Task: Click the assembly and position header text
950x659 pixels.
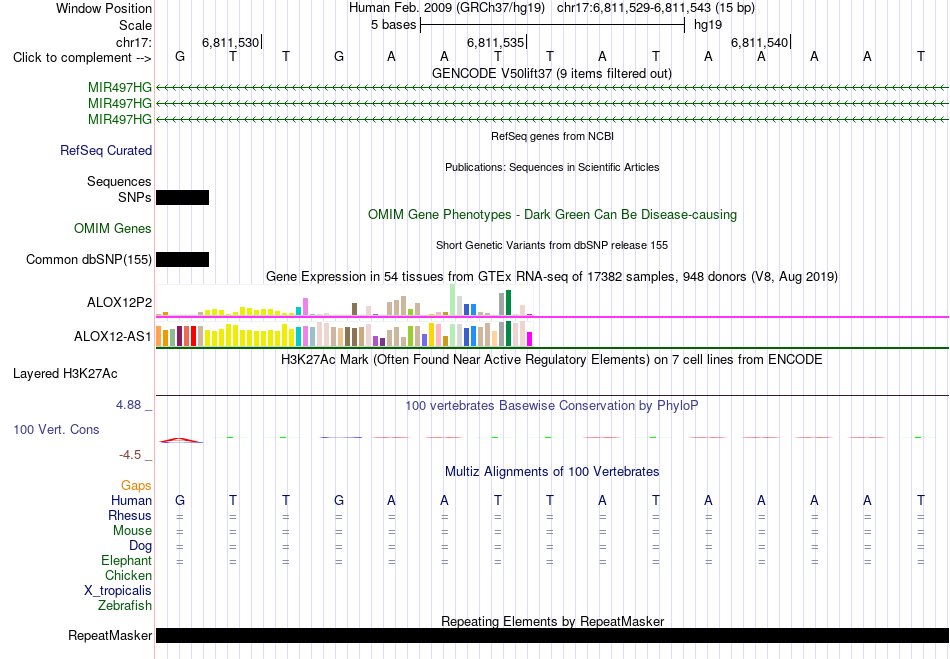Action: point(552,8)
